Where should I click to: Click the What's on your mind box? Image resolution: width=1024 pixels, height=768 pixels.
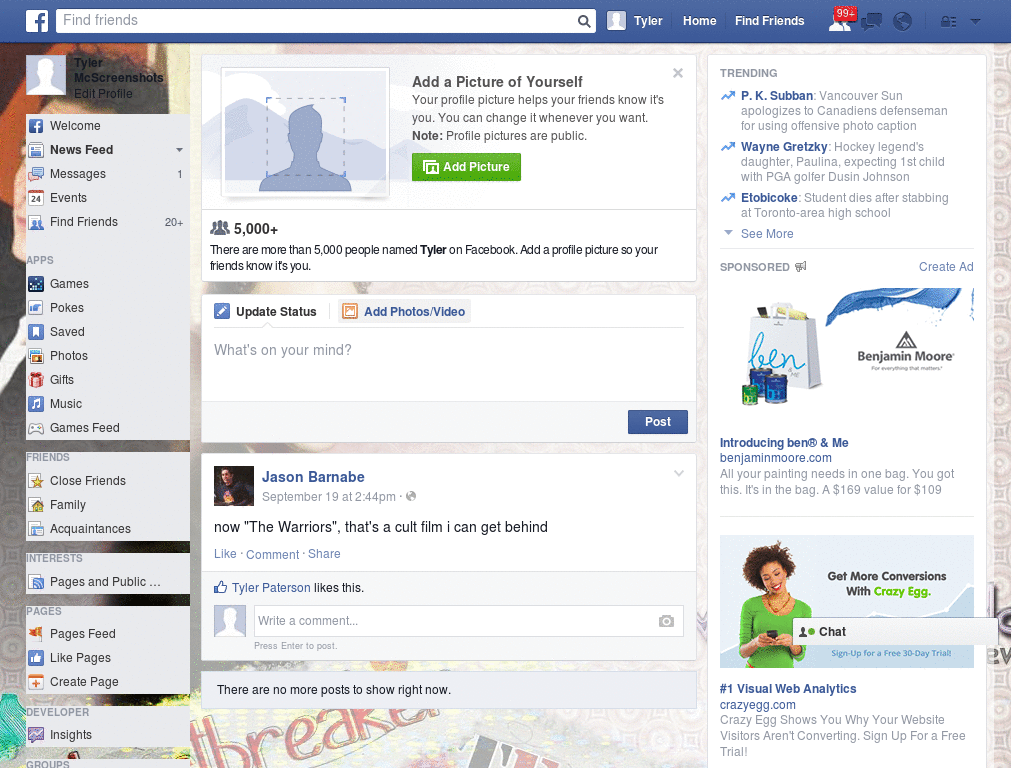click(449, 363)
